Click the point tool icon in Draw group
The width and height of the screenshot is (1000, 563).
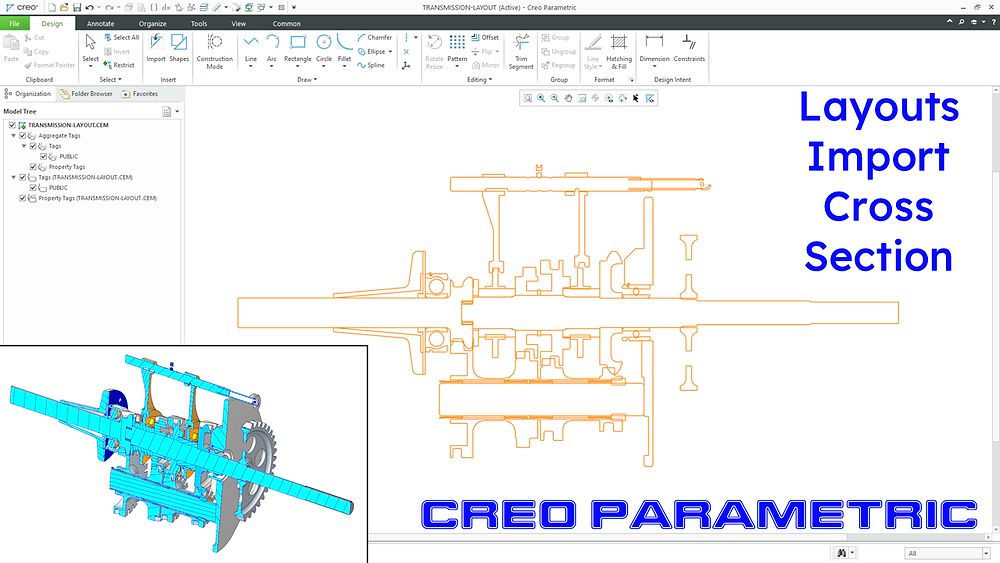[406, 52]
